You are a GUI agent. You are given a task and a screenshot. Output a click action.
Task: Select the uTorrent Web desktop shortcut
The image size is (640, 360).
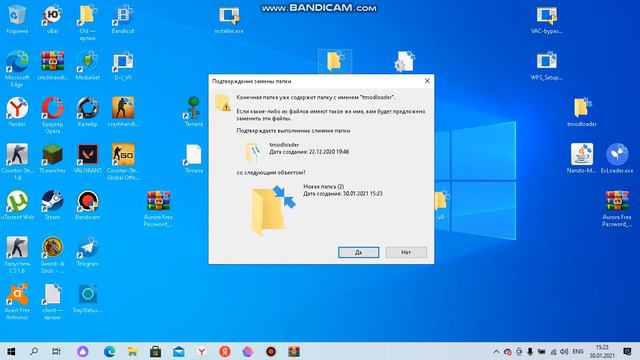17,205
